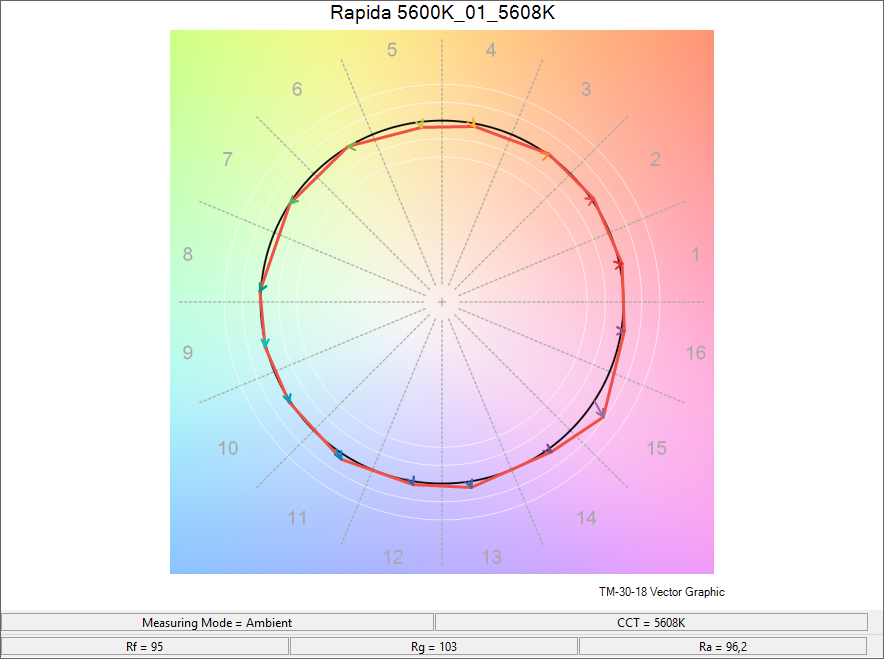Click hue bin number 10 label

click(x=228, y=448)
